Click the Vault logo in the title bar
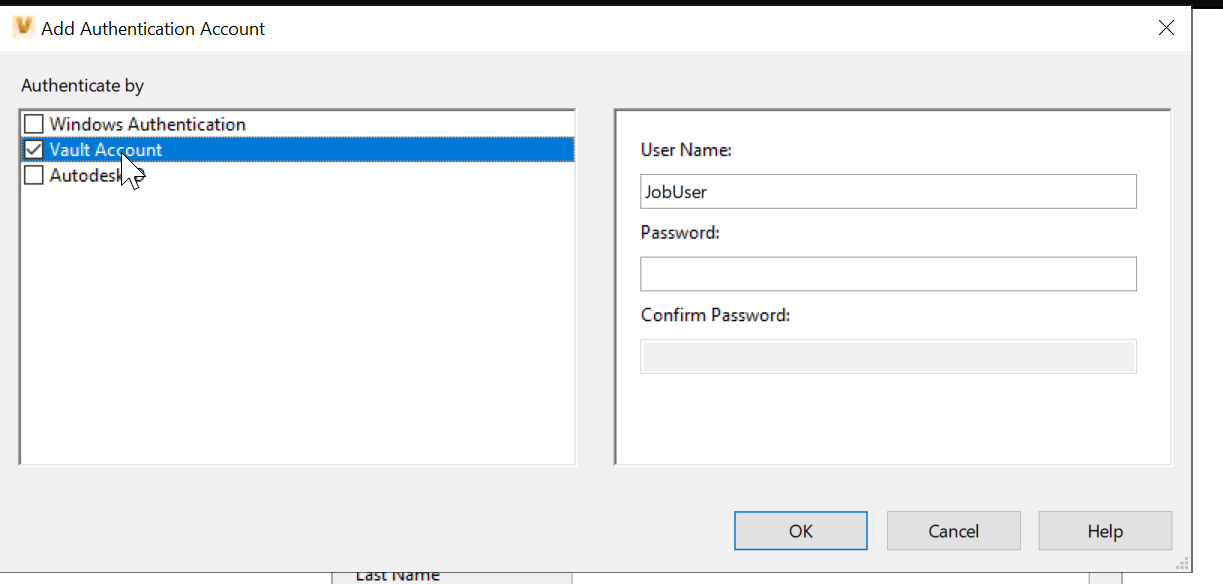Screen dimensions: 1223x584 click(22, 27)
